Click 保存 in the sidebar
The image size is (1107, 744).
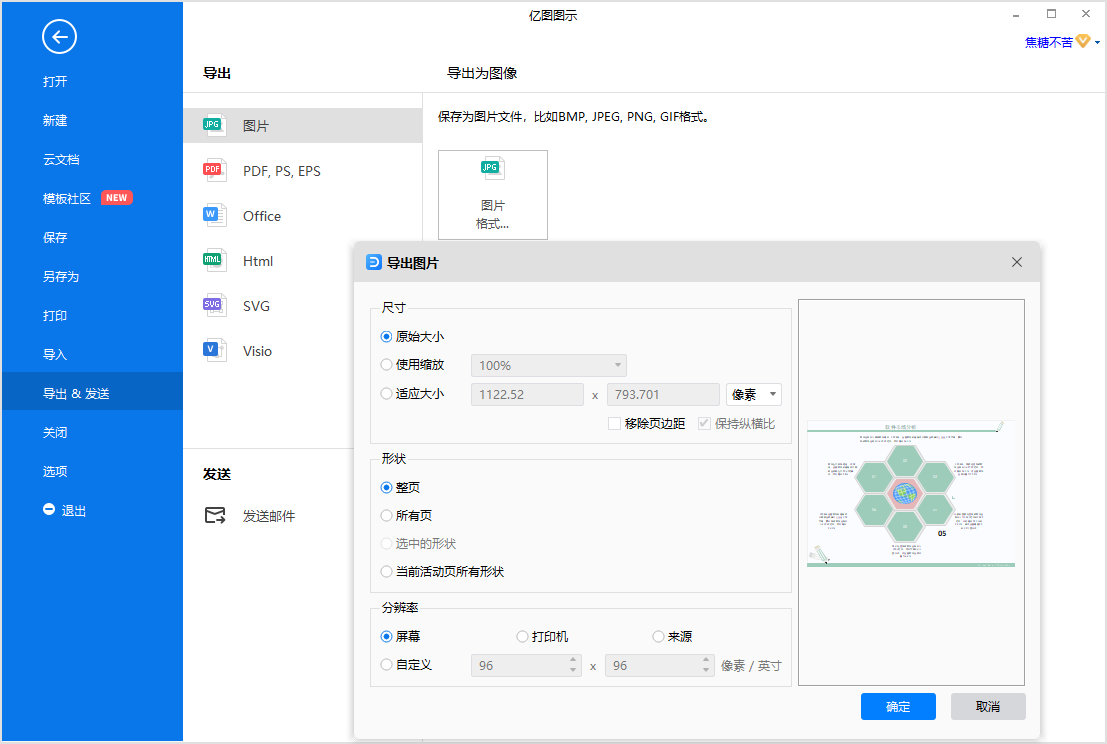click(55, 238)
